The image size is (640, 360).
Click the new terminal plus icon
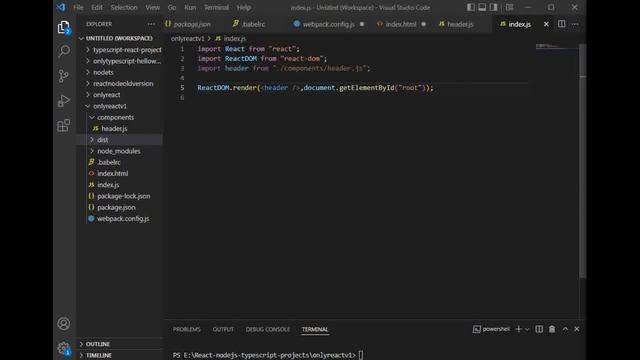pyautogui.click(x=518, y=329)
